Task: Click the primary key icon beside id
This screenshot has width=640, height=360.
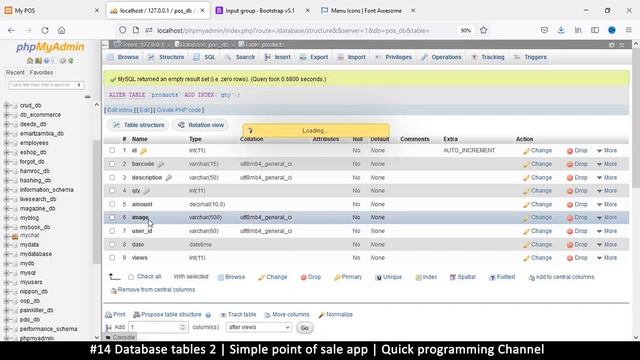Action: tap(143, 151)
